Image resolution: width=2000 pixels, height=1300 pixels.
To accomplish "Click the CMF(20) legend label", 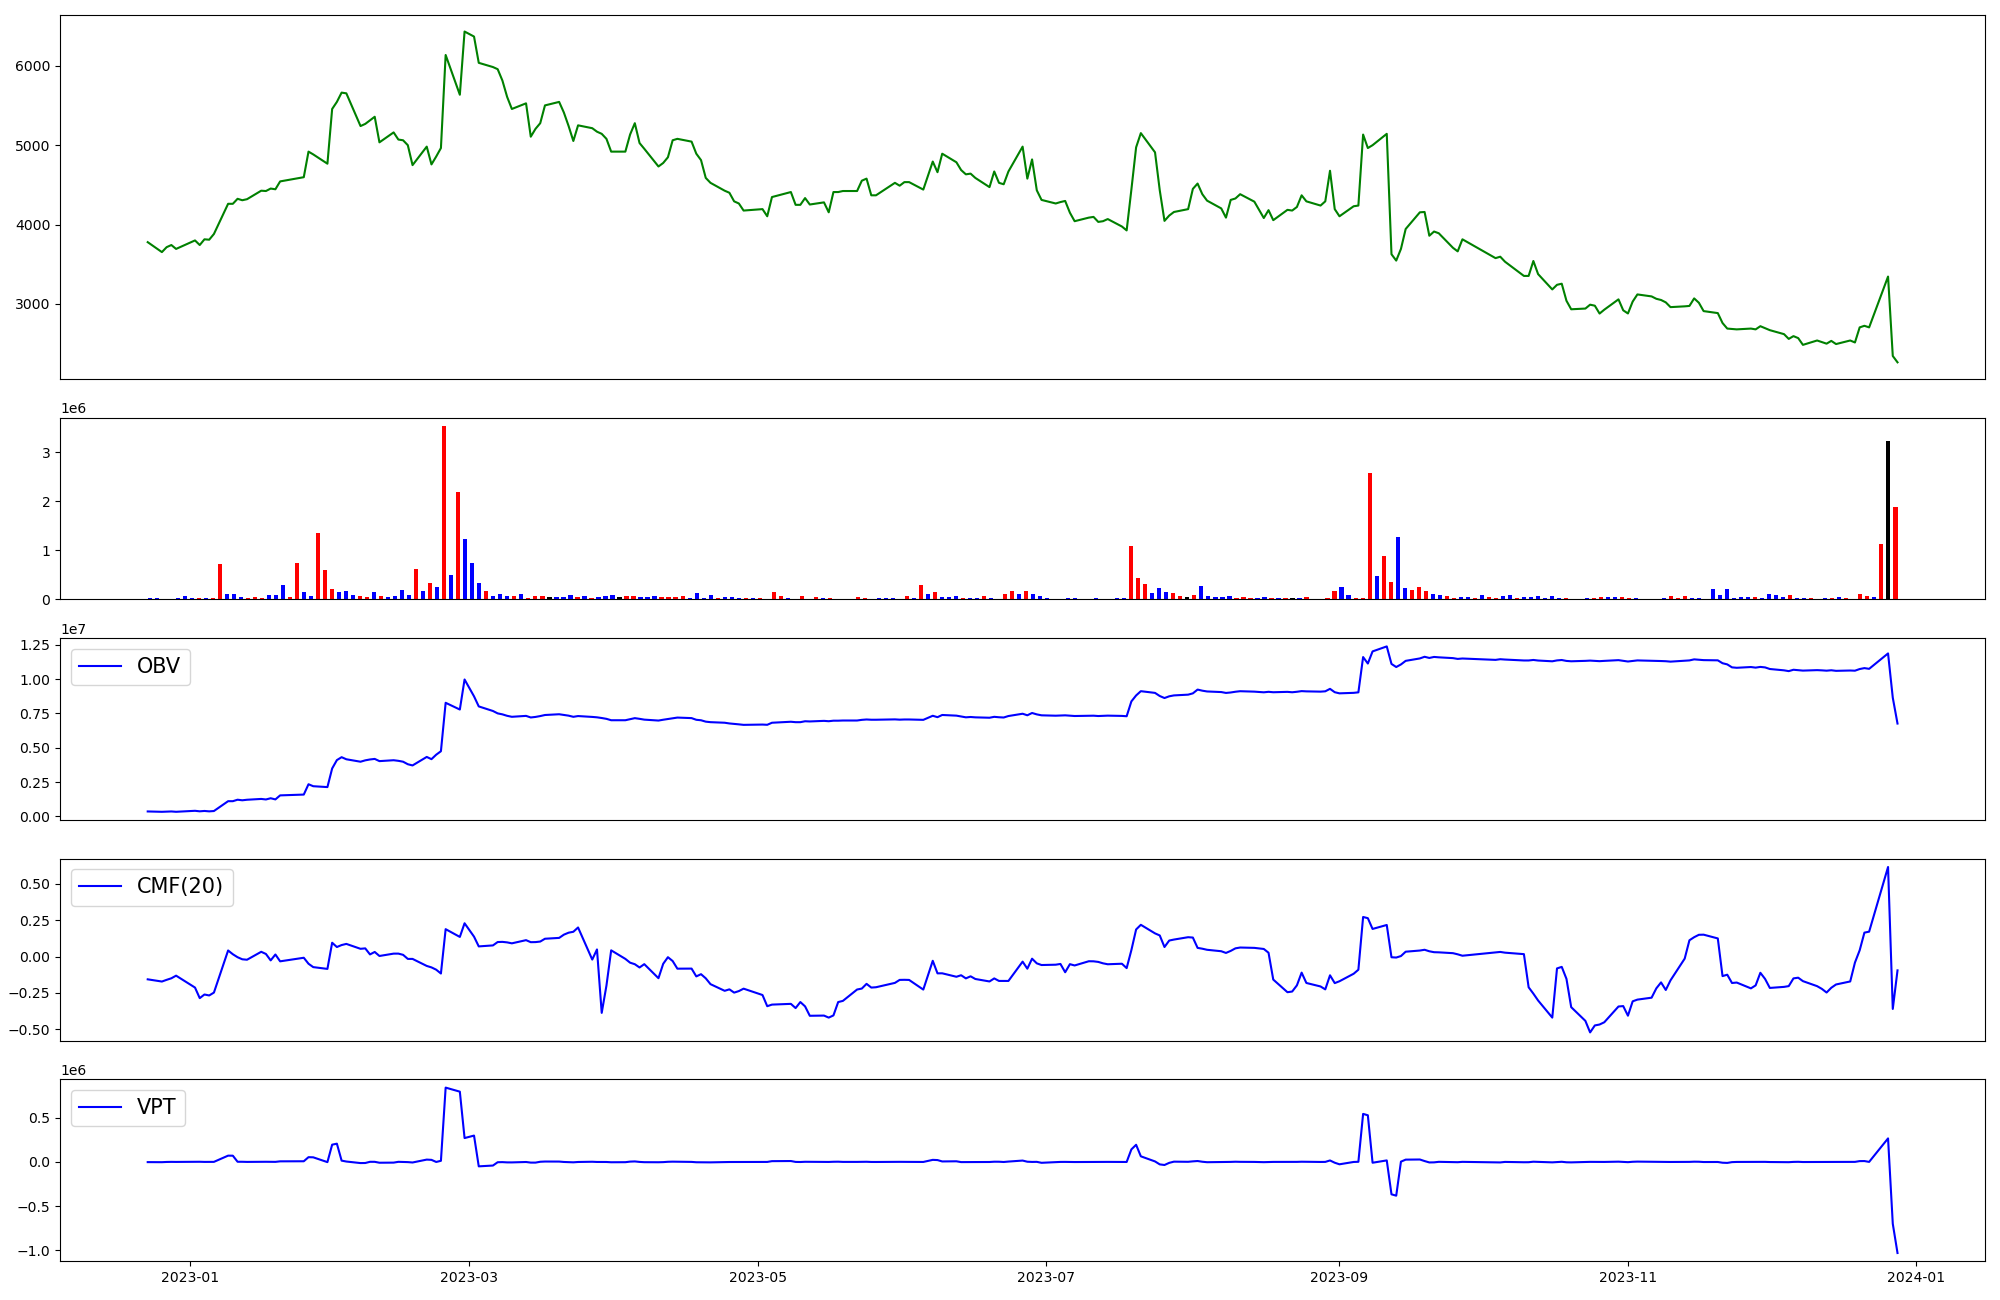I will coord(179,887).
